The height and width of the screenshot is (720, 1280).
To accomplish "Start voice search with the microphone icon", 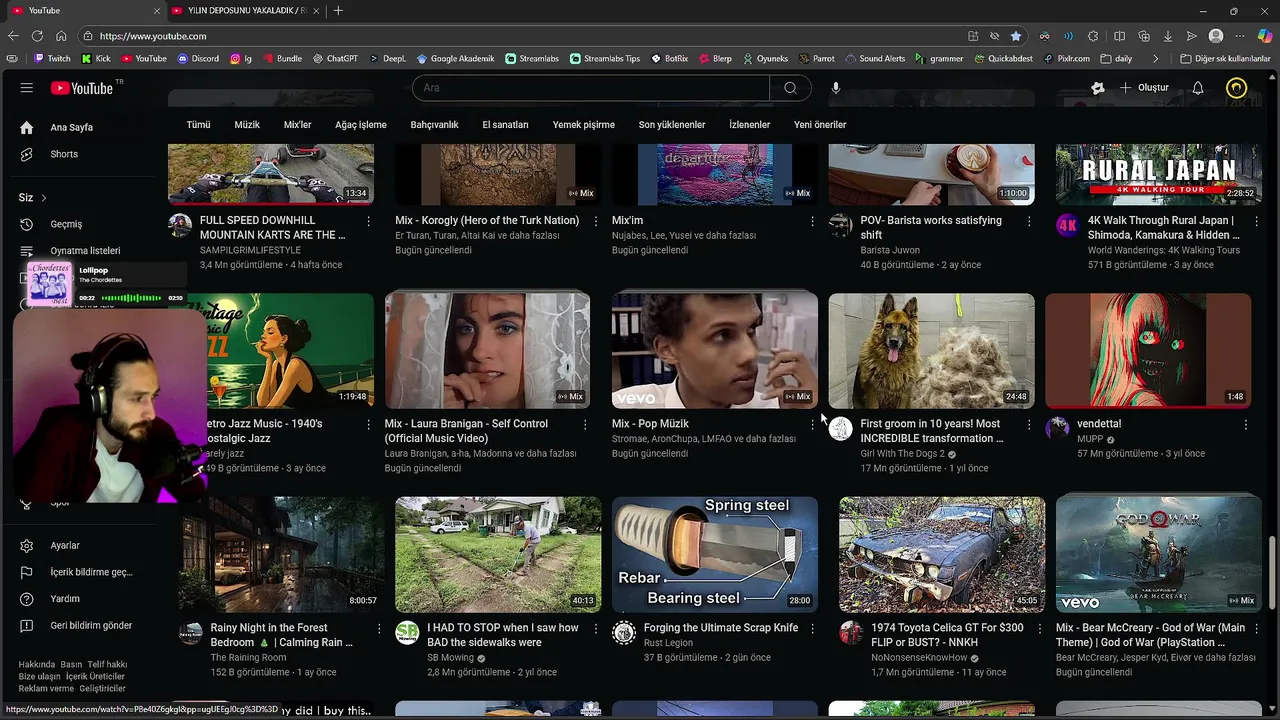I will click(x=836, y=88).
